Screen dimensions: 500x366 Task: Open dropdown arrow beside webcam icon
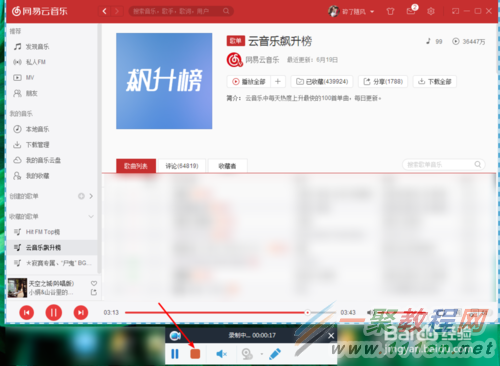pyautogui.click(x=262, y=354)
